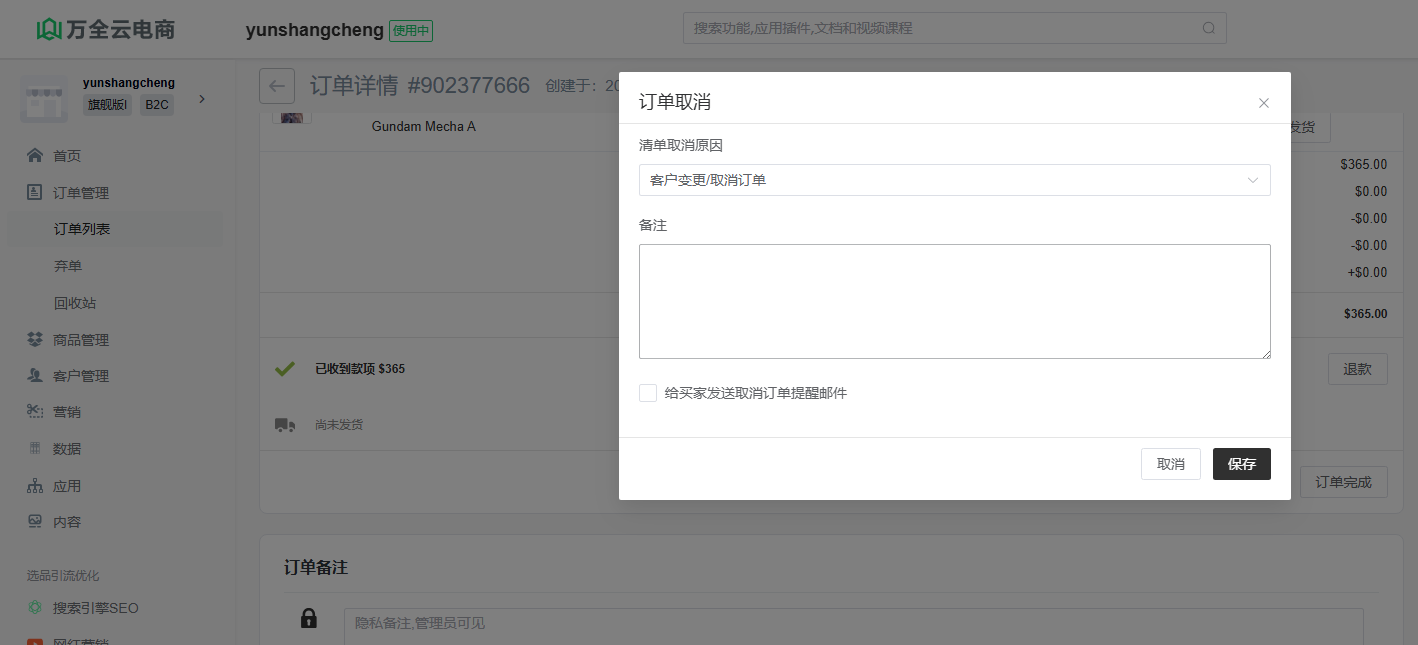Screen dimensions: 1418x645
Task: Open the 回收站 menu item
Action: click(x=75, y=303)
